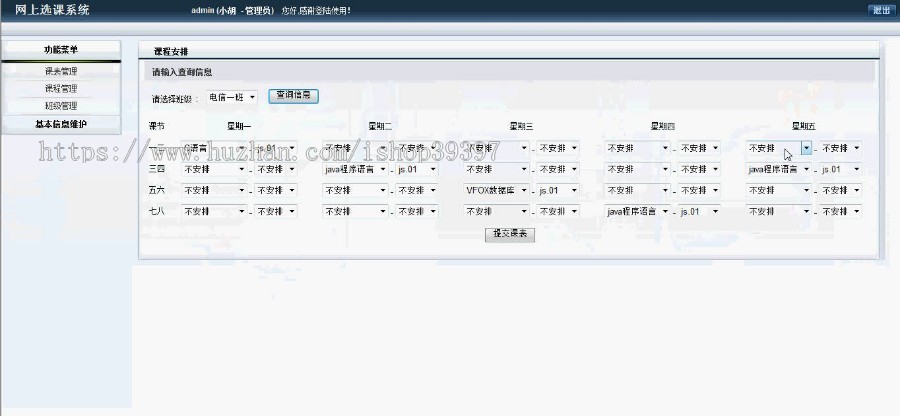Open Thursday first-row room dropdown
The height and width of the screenshot is (416, 900).
[x=699, y=148]
